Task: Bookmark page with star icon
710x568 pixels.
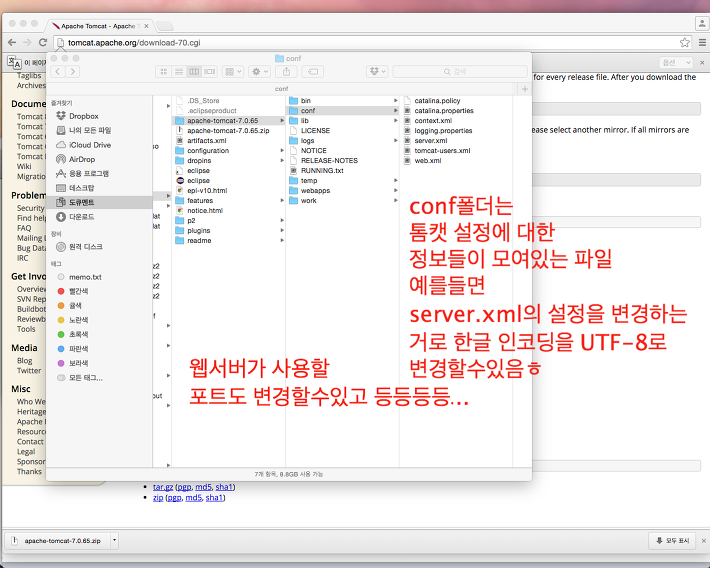Action: click(x=685, y=43)
